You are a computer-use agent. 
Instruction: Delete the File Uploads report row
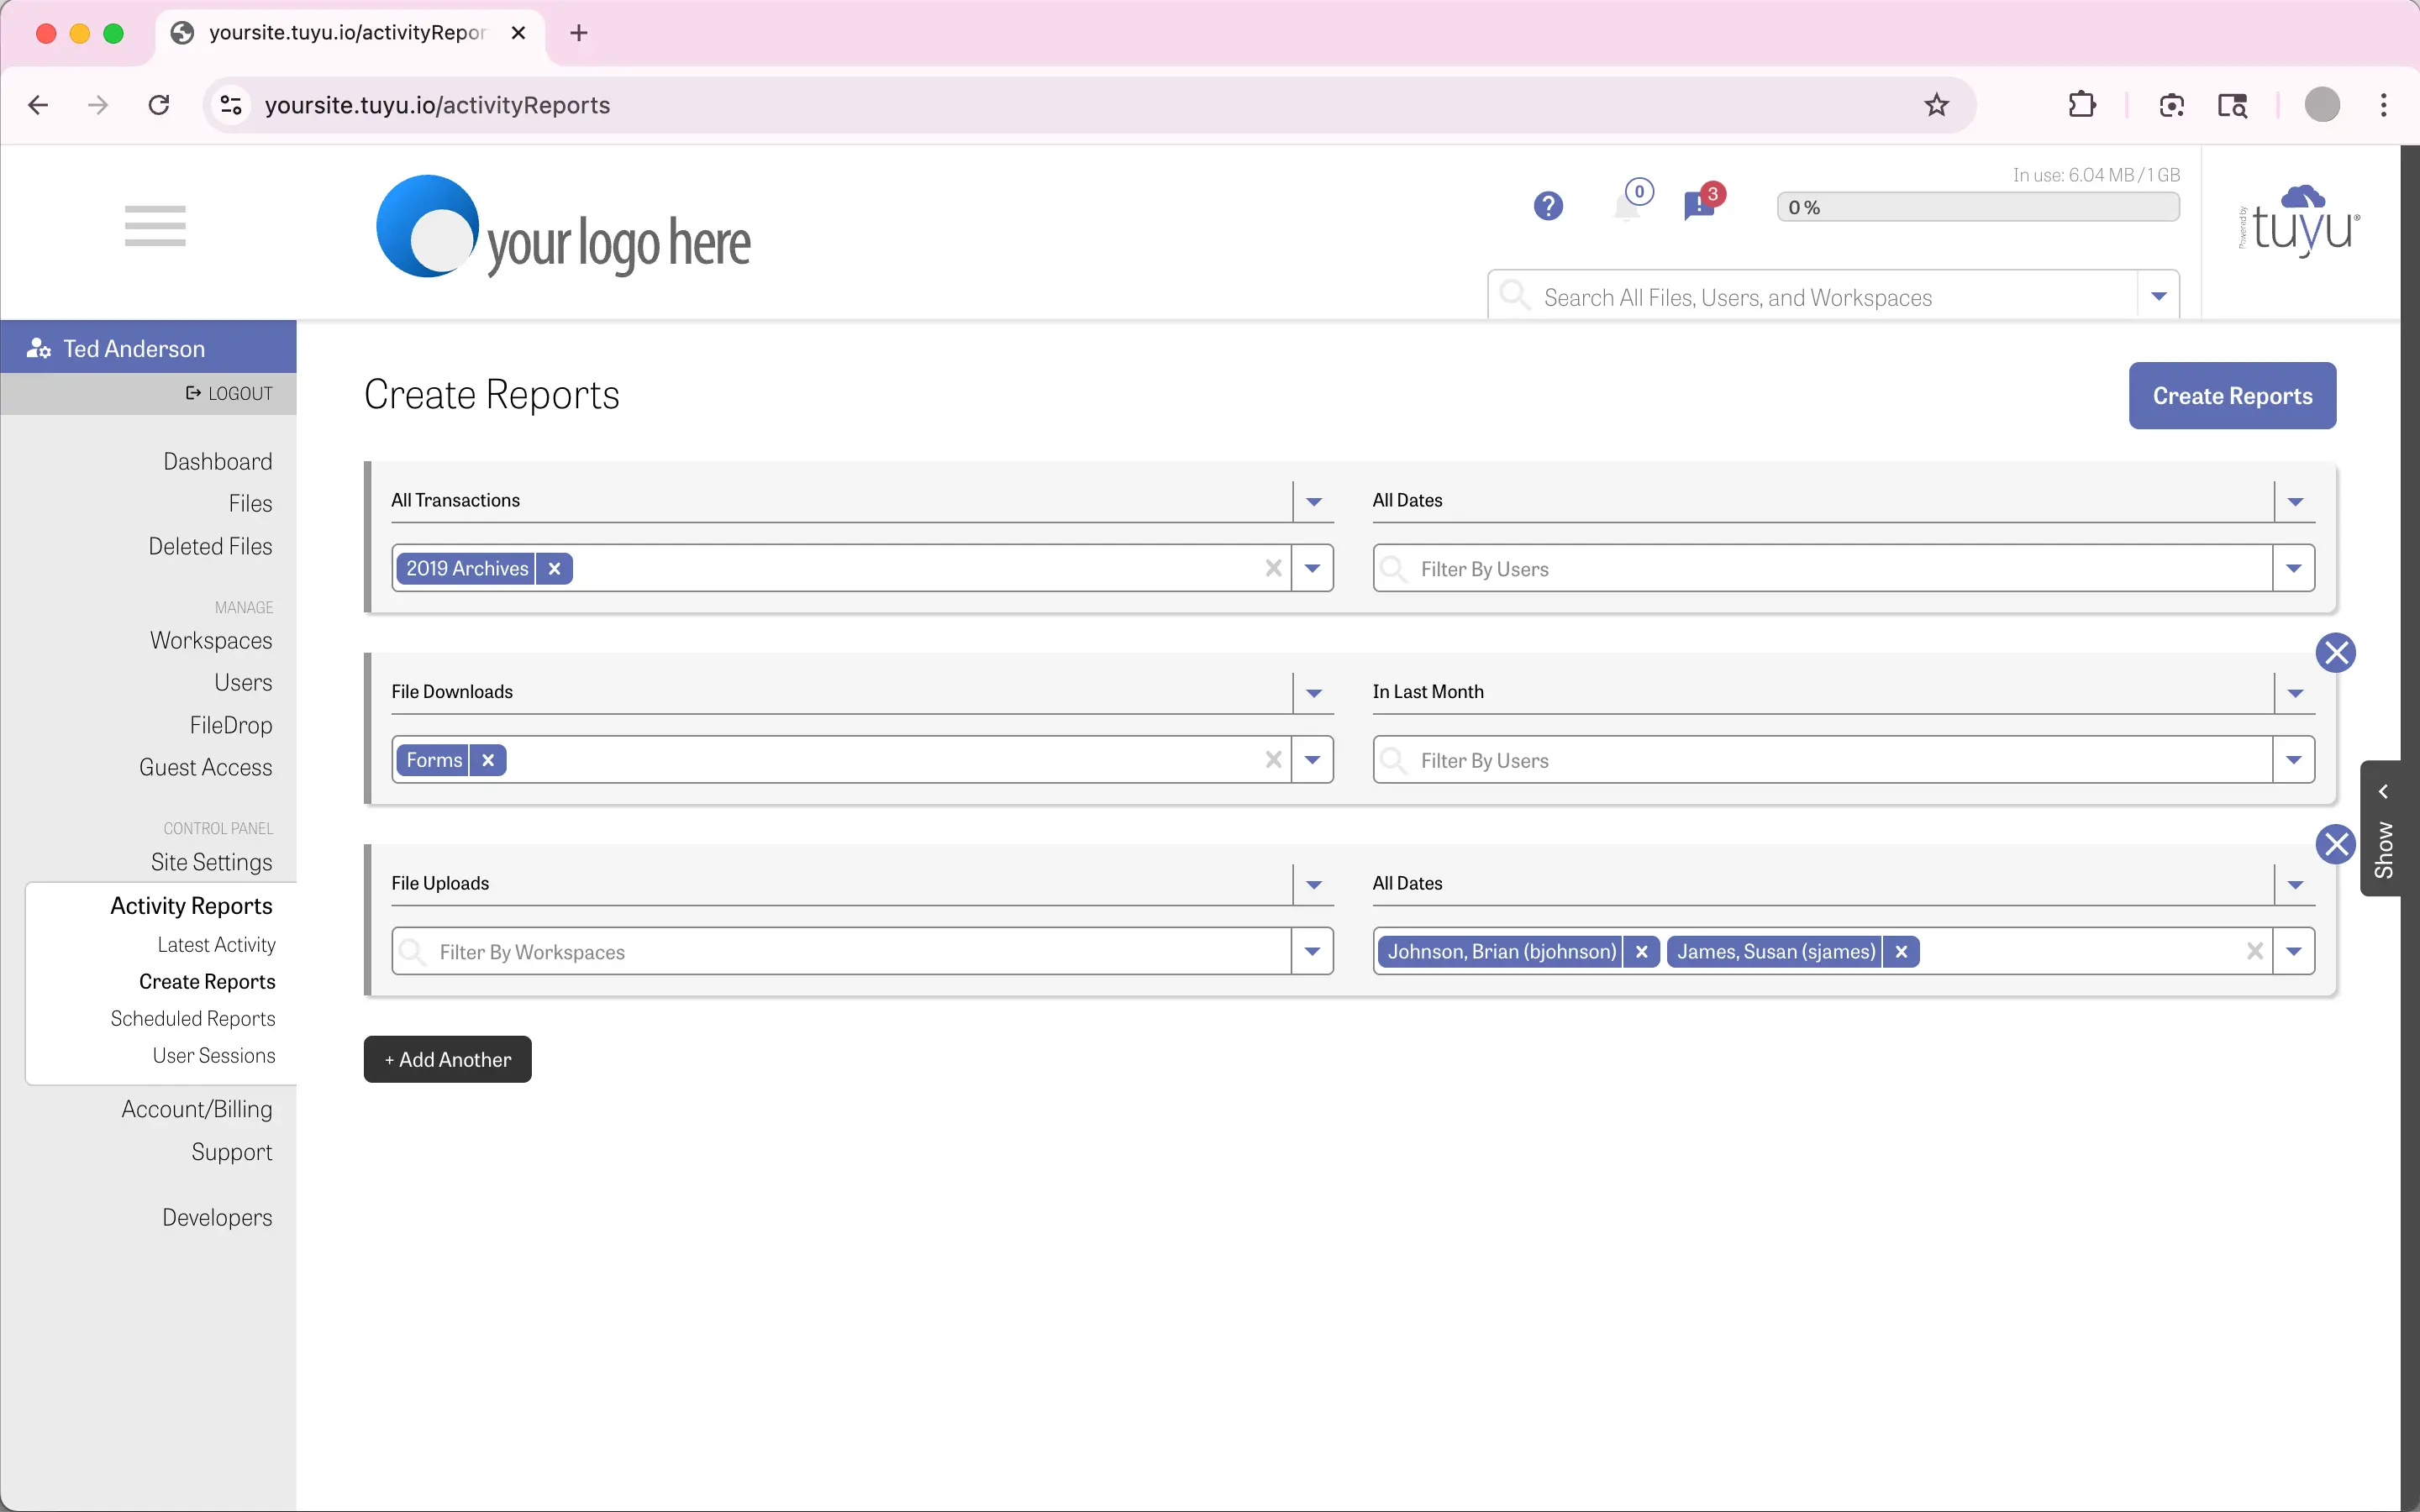[2335, 845]
